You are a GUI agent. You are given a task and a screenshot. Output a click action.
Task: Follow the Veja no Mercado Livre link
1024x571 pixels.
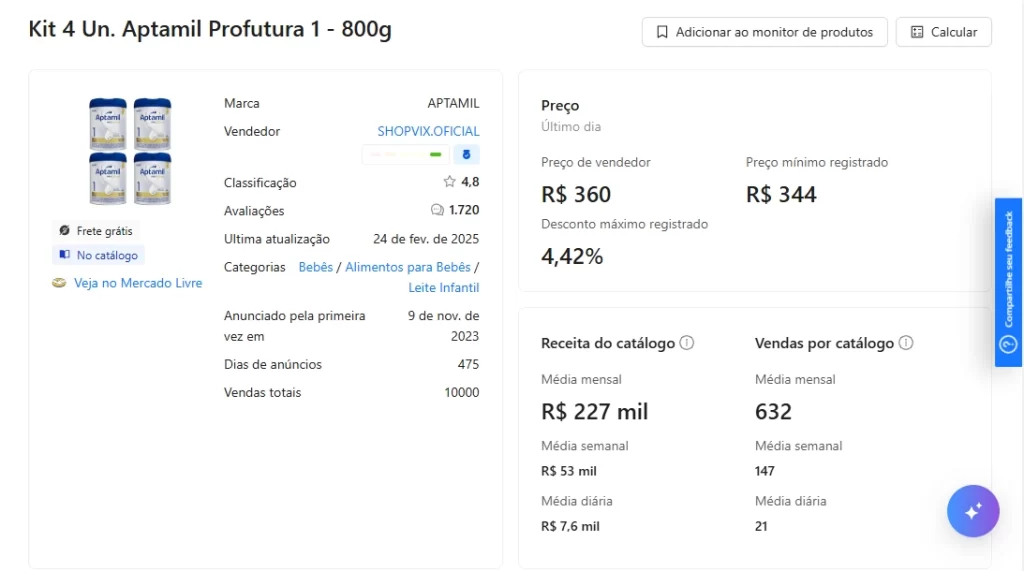pos(138,283)
